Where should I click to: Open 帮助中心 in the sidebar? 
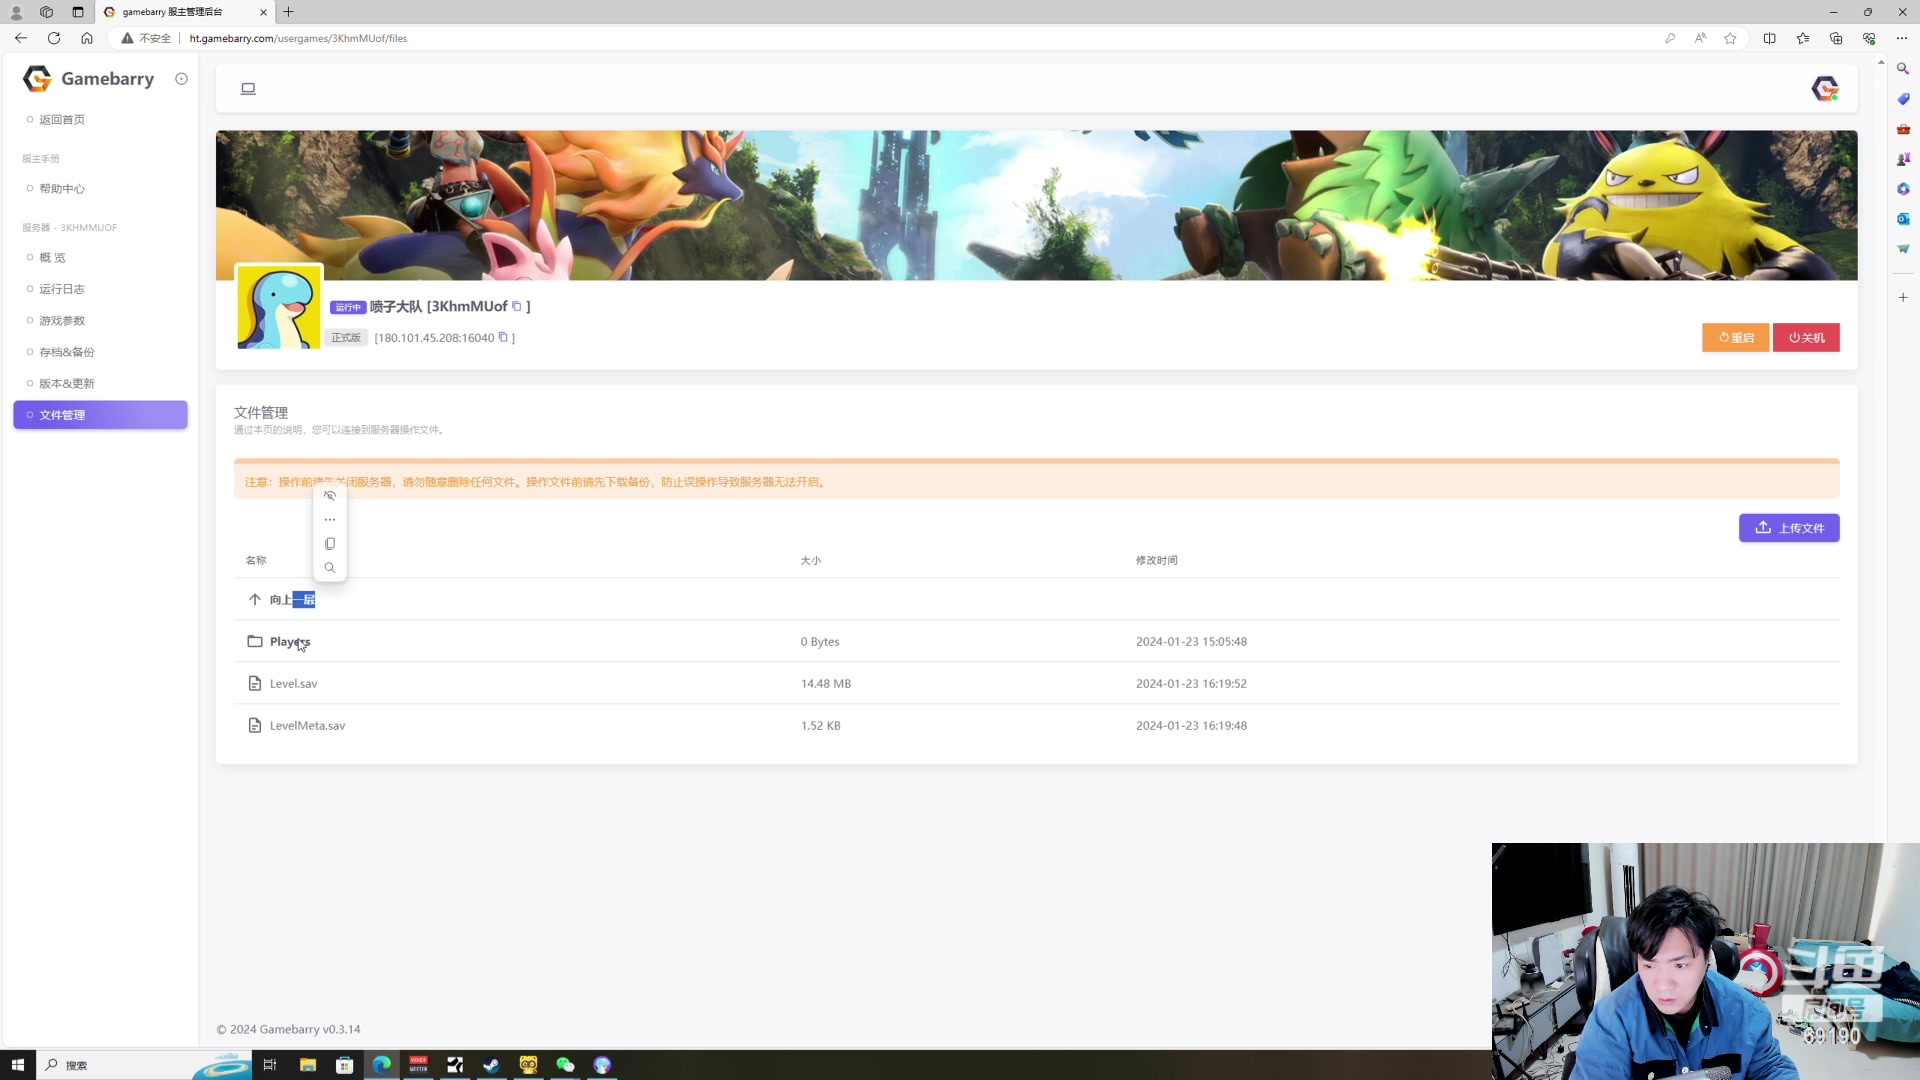pyautogui.click(x=62, y=189)
